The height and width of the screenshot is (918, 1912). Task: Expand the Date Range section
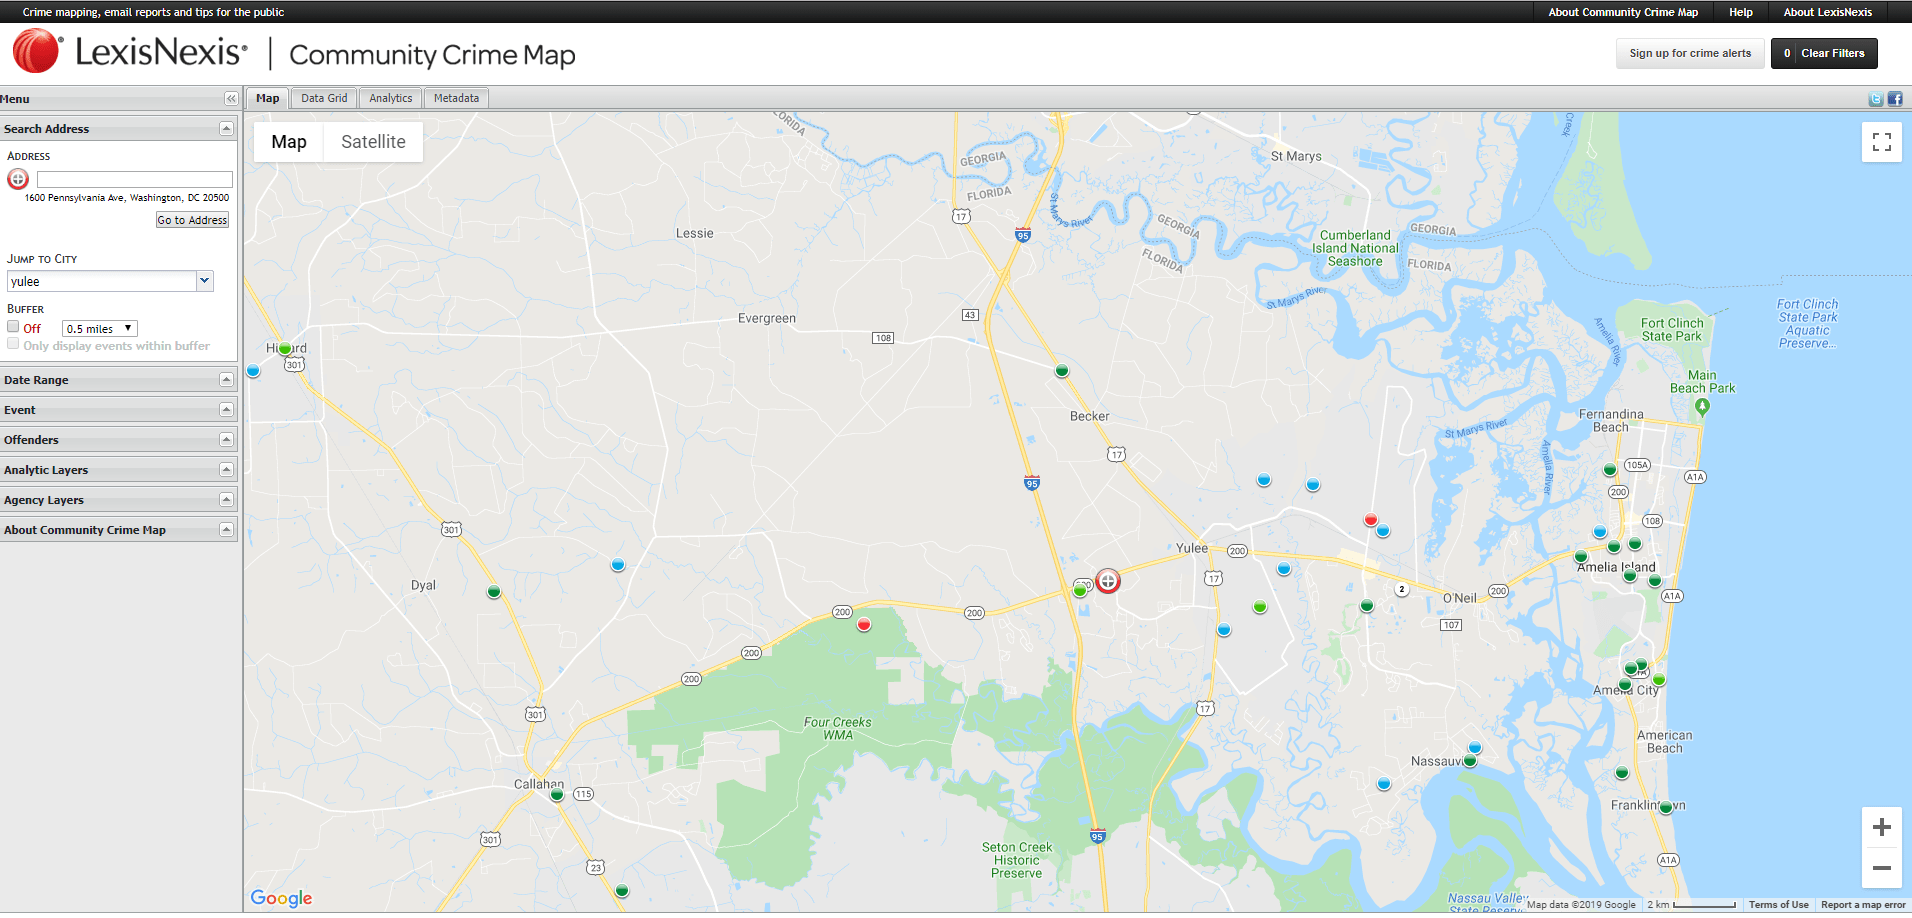[226, 379]
